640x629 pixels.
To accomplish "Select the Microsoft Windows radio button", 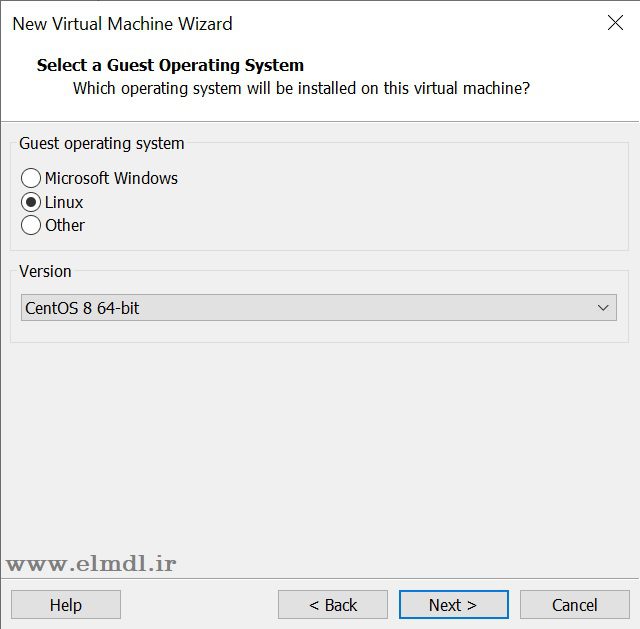I will tap(31, 178).
